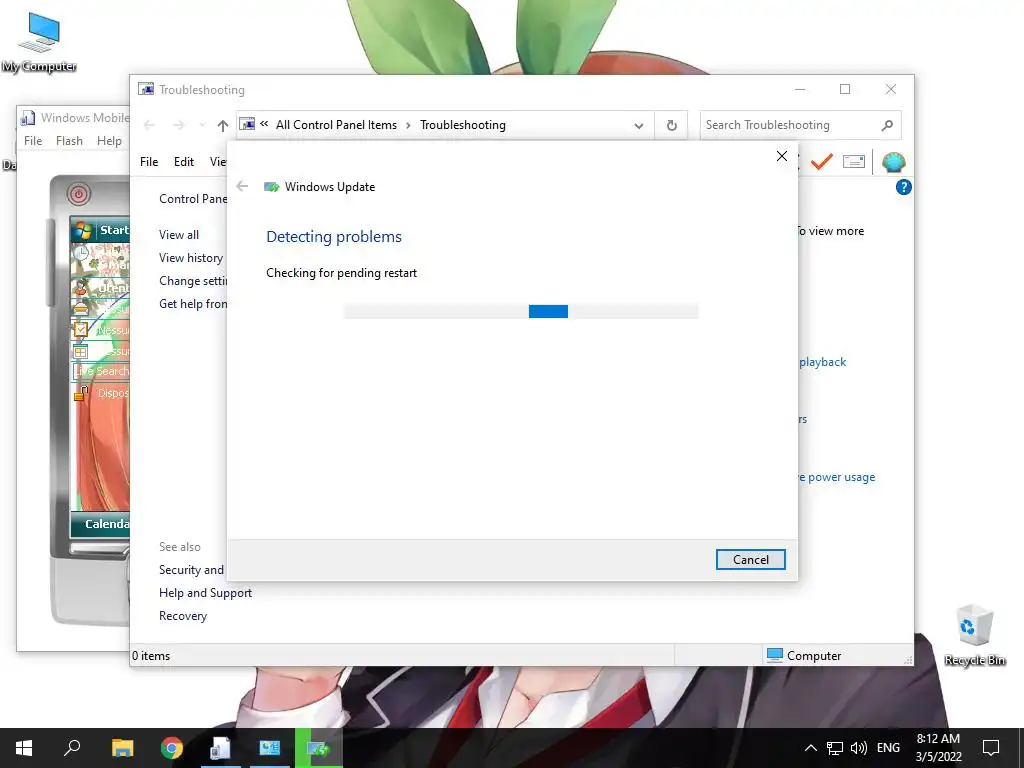
Task: Open File menu in Windows Mobile window
Action: tap(33, 140)
